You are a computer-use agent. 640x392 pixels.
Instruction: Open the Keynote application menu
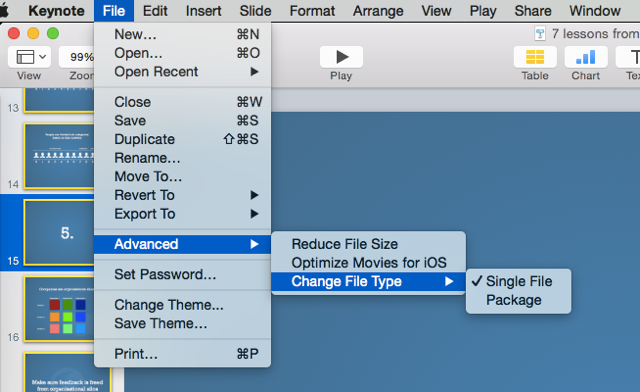56,11
